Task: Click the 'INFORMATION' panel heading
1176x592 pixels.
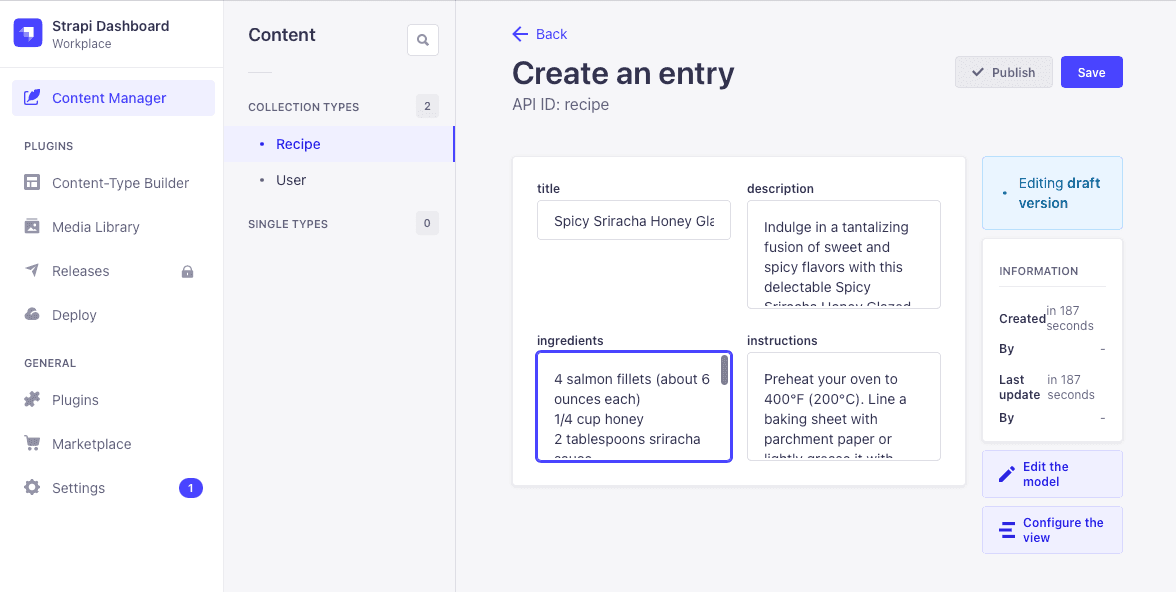Action: [x=1038, y=271]
